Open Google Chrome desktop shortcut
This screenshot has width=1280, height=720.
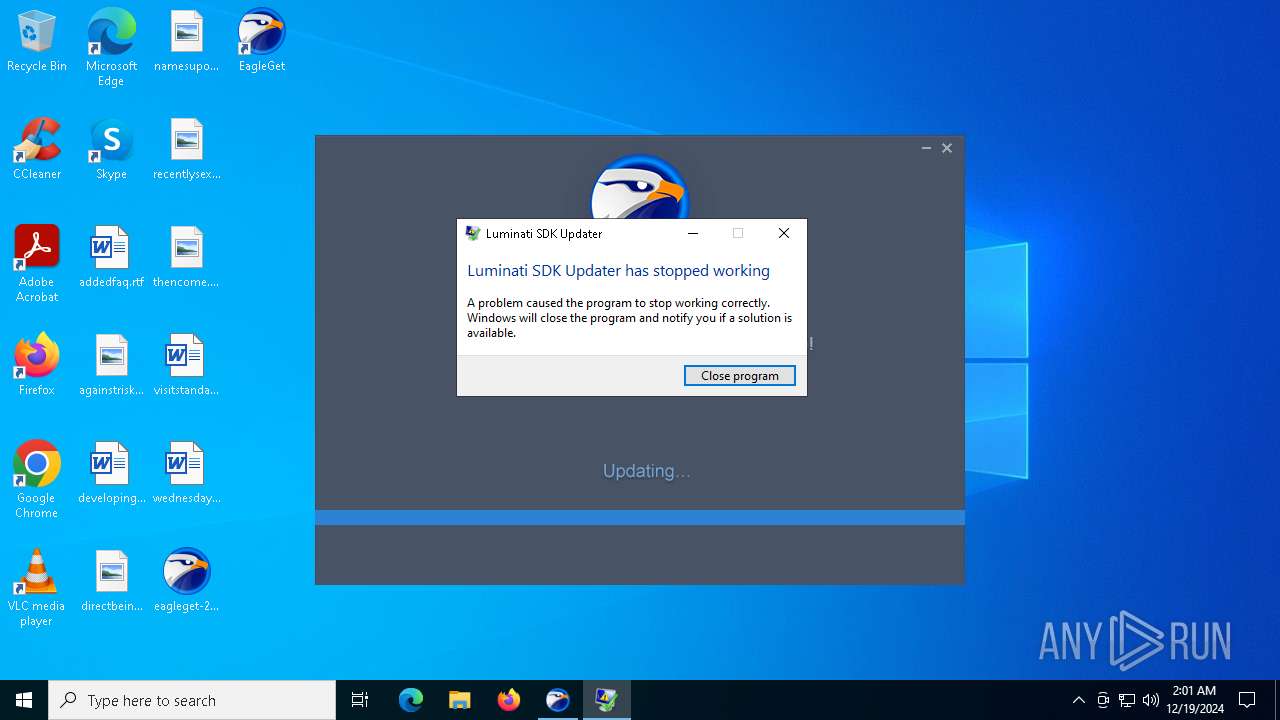pyautogui.click(x=37, y=480)
